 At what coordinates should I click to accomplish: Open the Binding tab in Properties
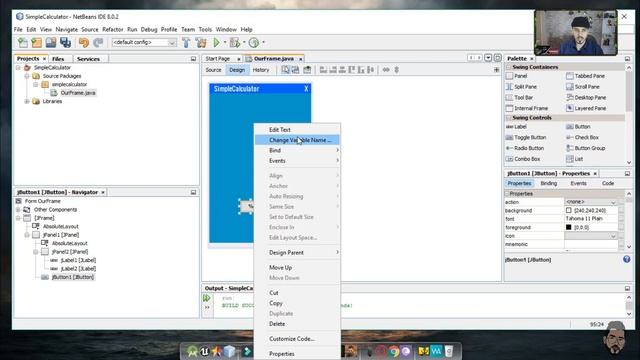tap(549, 183)
